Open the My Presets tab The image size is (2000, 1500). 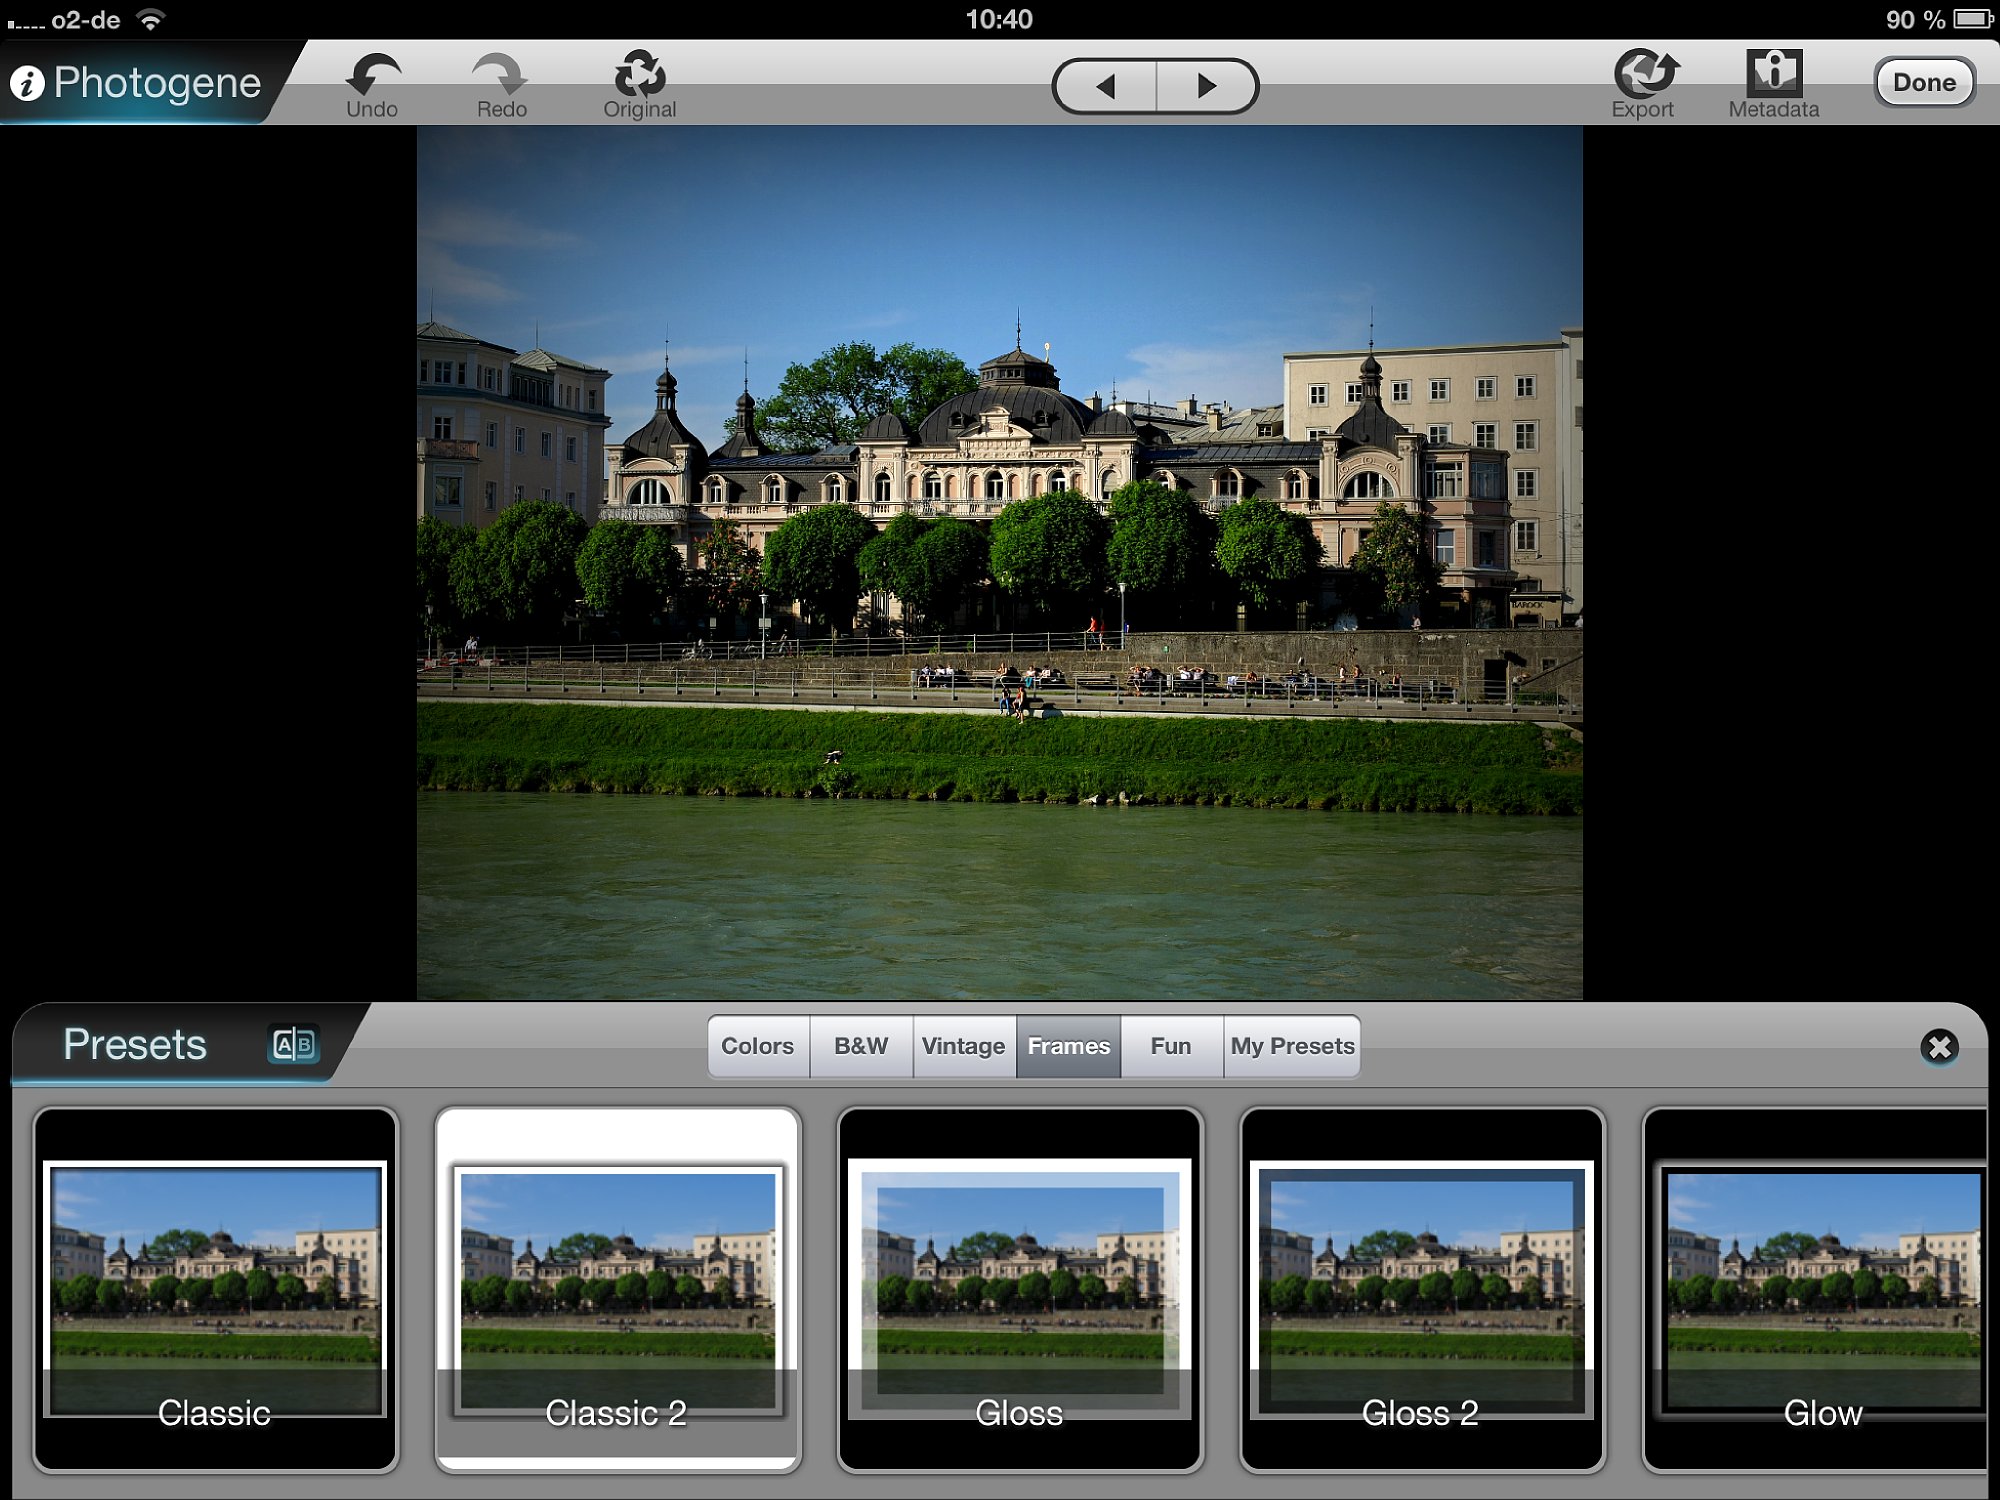click(x=1291, y=1046)
